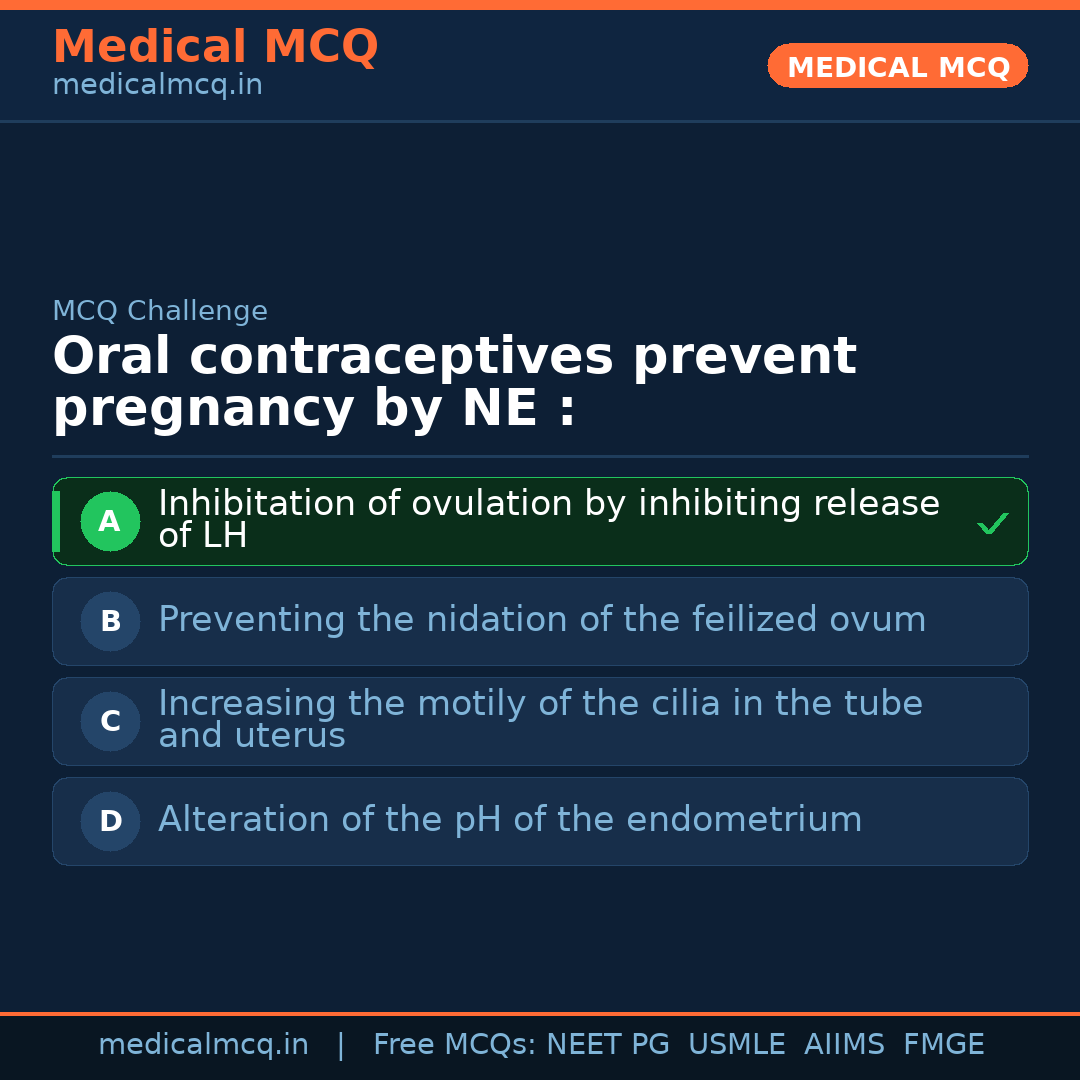Click 'NEET PG' in the footer
The image size is (1080, 1080).
click(608, 1045)
